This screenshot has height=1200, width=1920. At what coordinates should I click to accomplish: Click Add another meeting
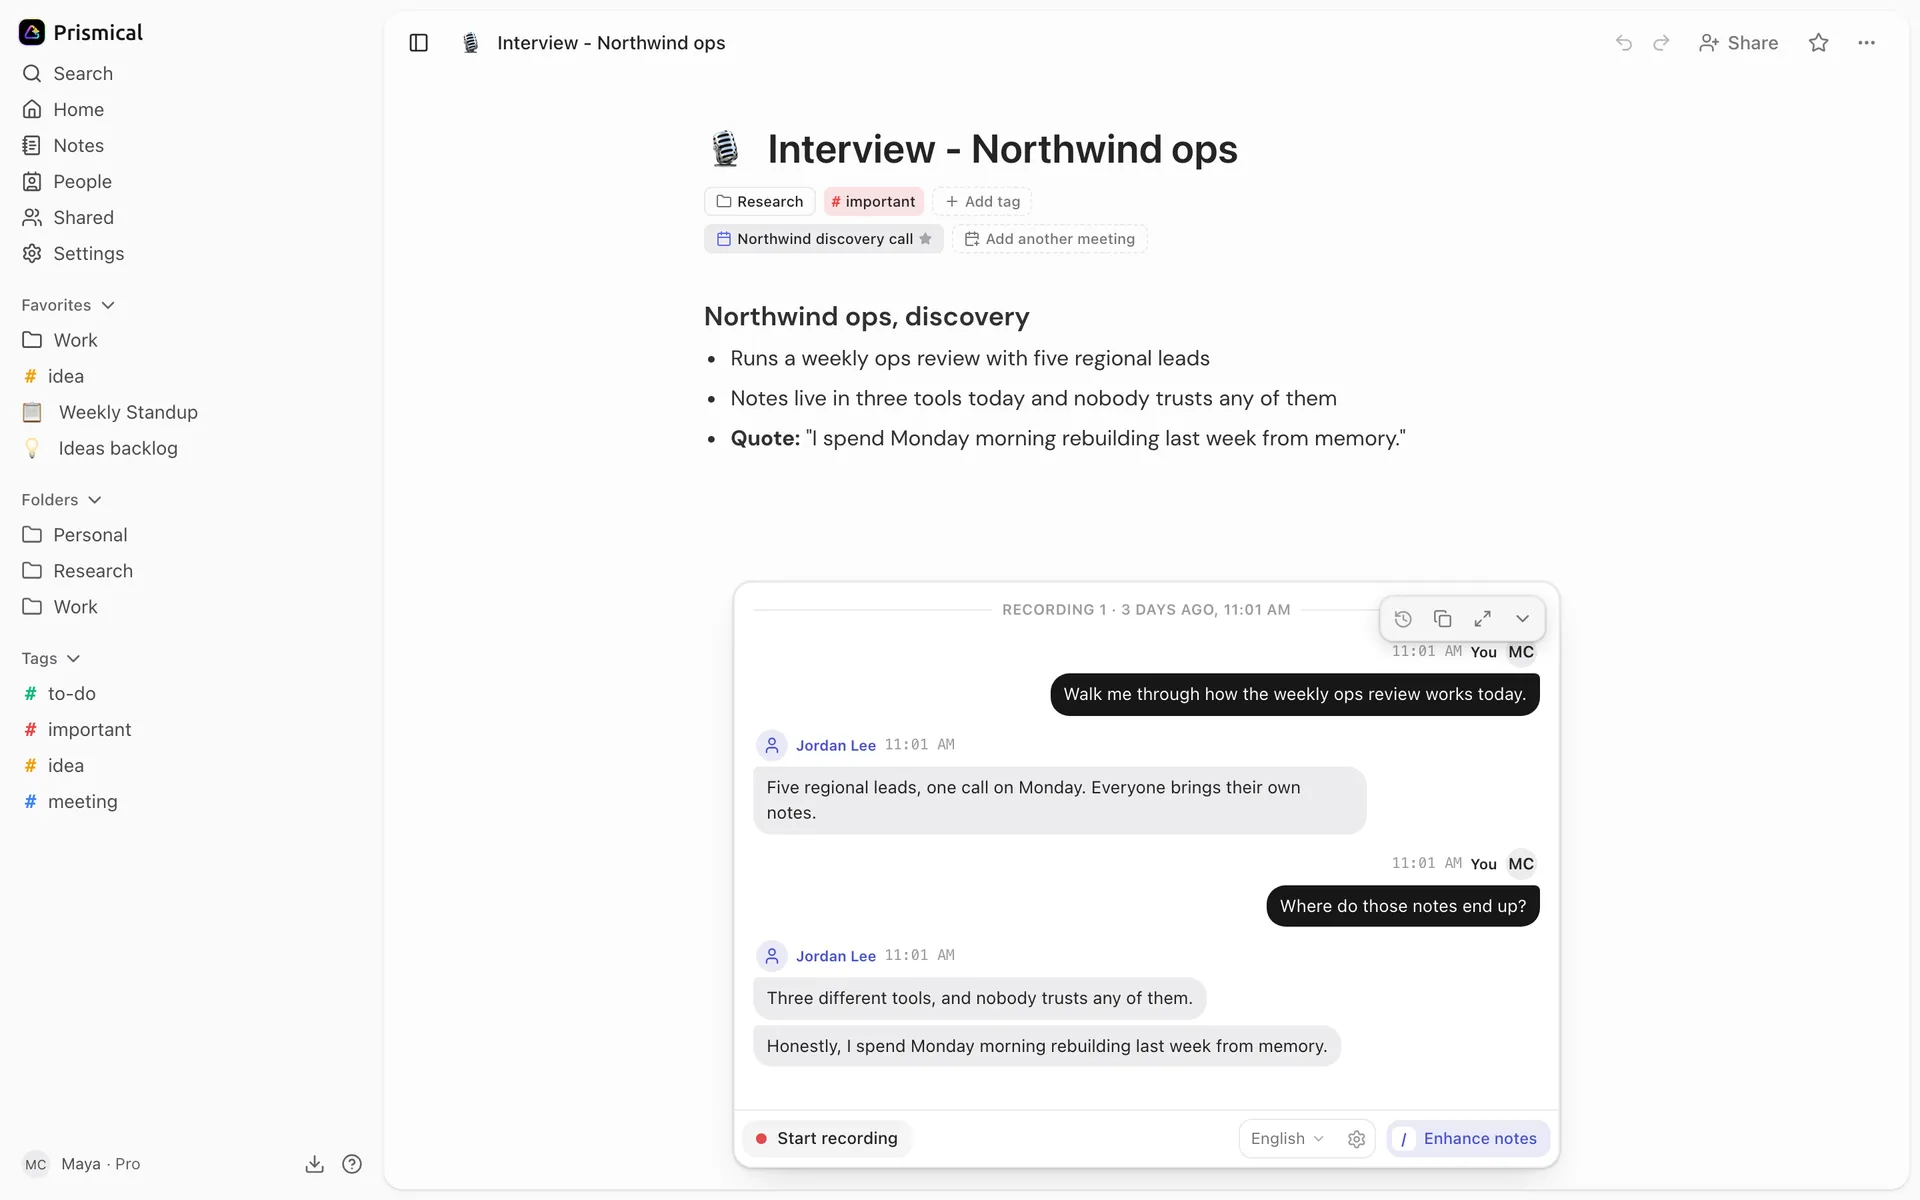click(x=1050, y=239)
